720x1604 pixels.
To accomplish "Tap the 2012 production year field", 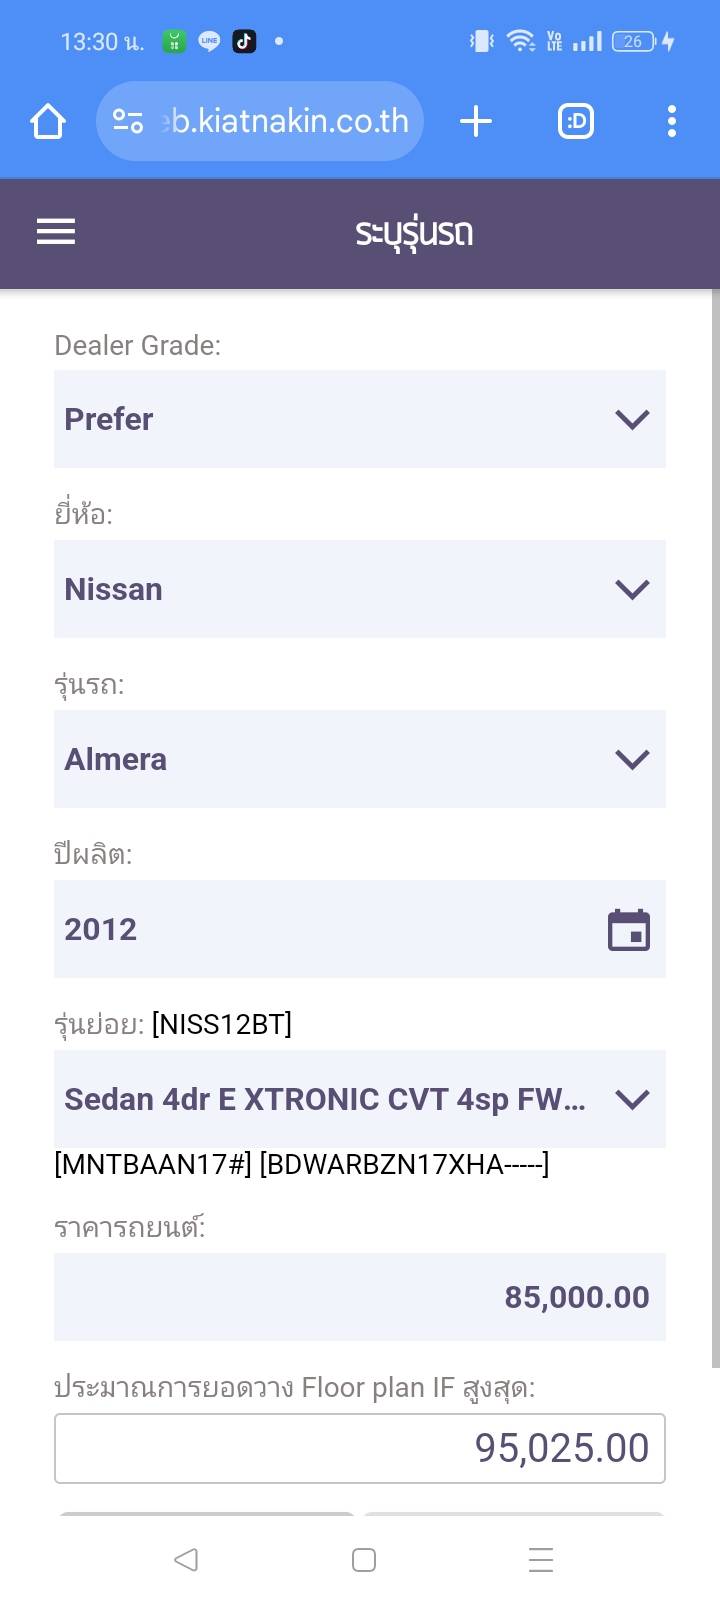I will 320,929.
